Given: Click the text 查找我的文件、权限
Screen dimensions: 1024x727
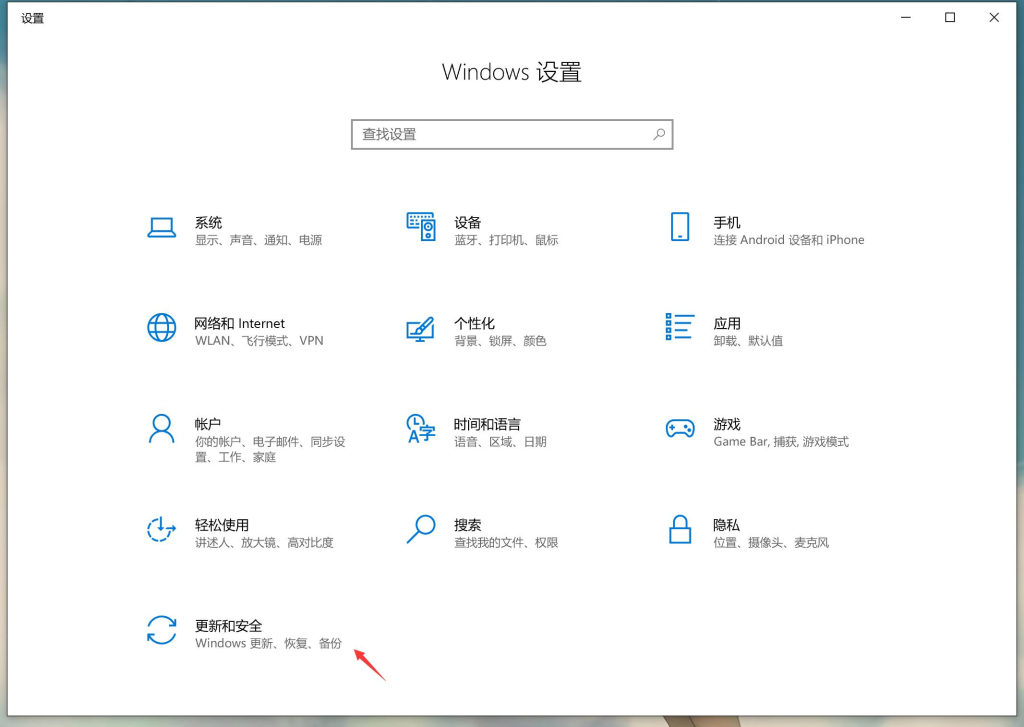Looking at the screenshot, I should [506, 543].
